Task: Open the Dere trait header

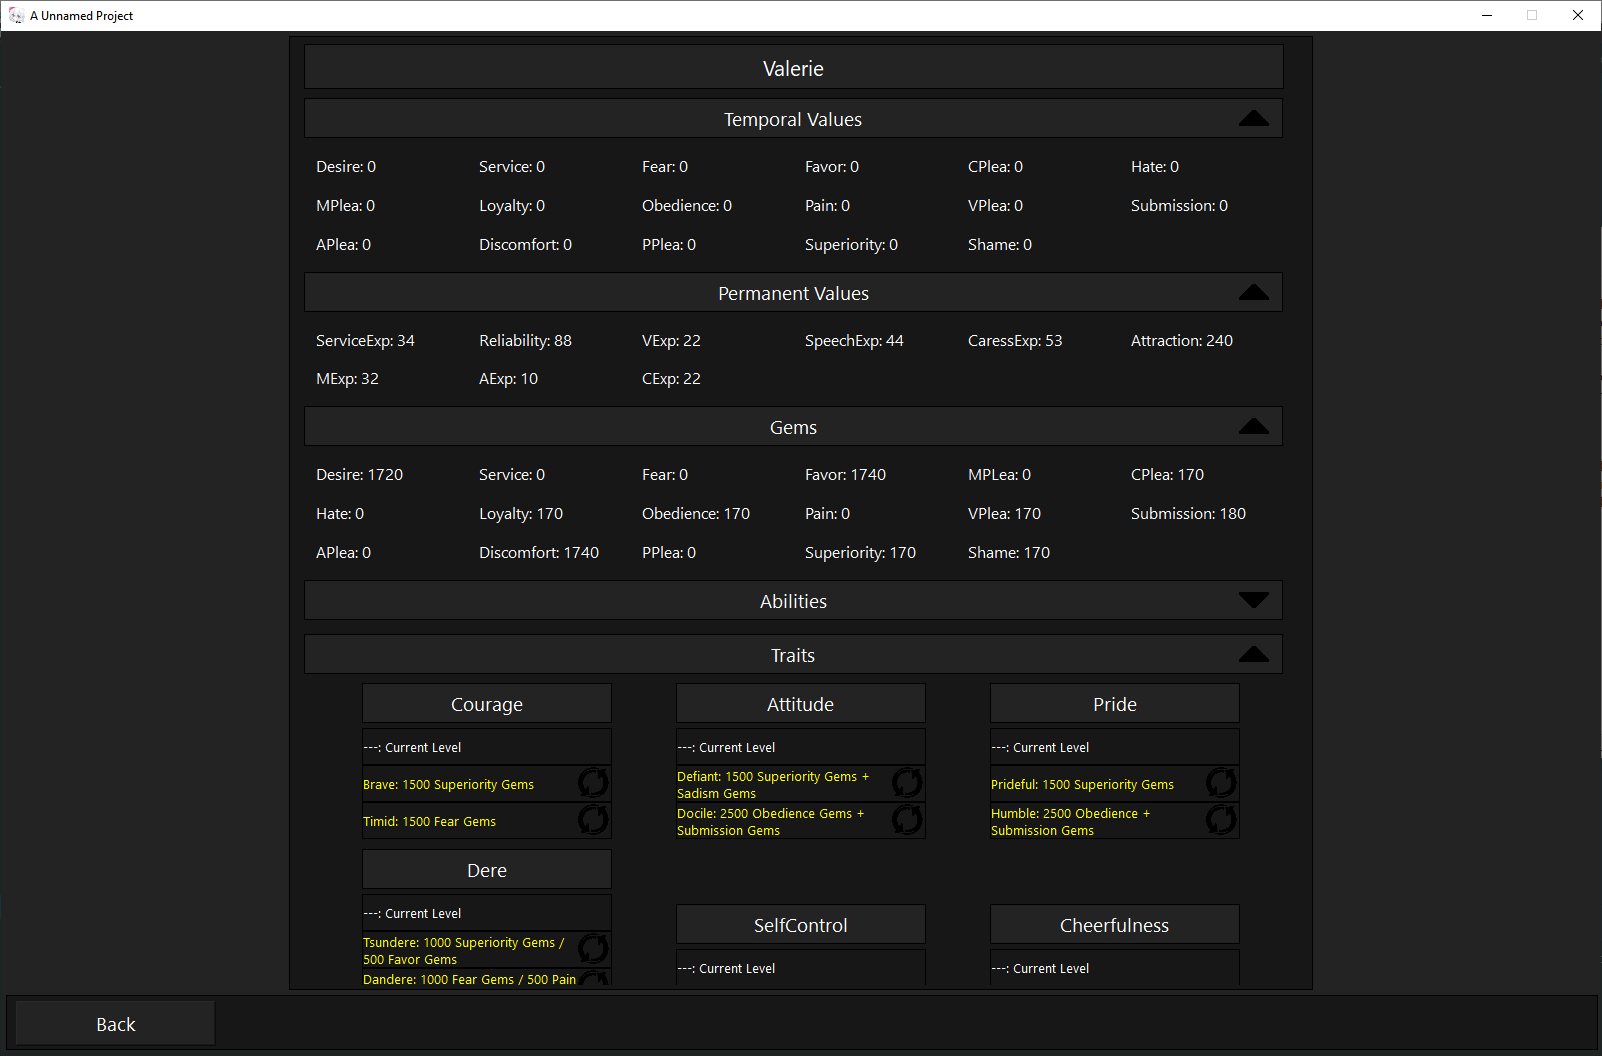Action: (487, 870)
